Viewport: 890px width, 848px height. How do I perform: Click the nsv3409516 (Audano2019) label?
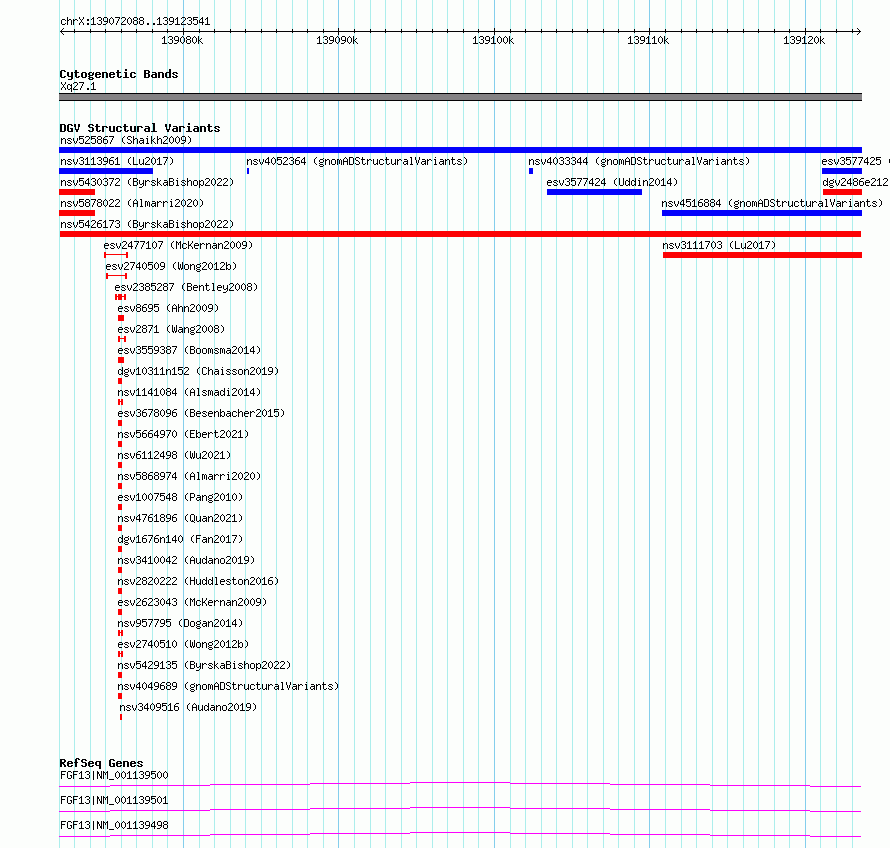[x=188, y=707]
